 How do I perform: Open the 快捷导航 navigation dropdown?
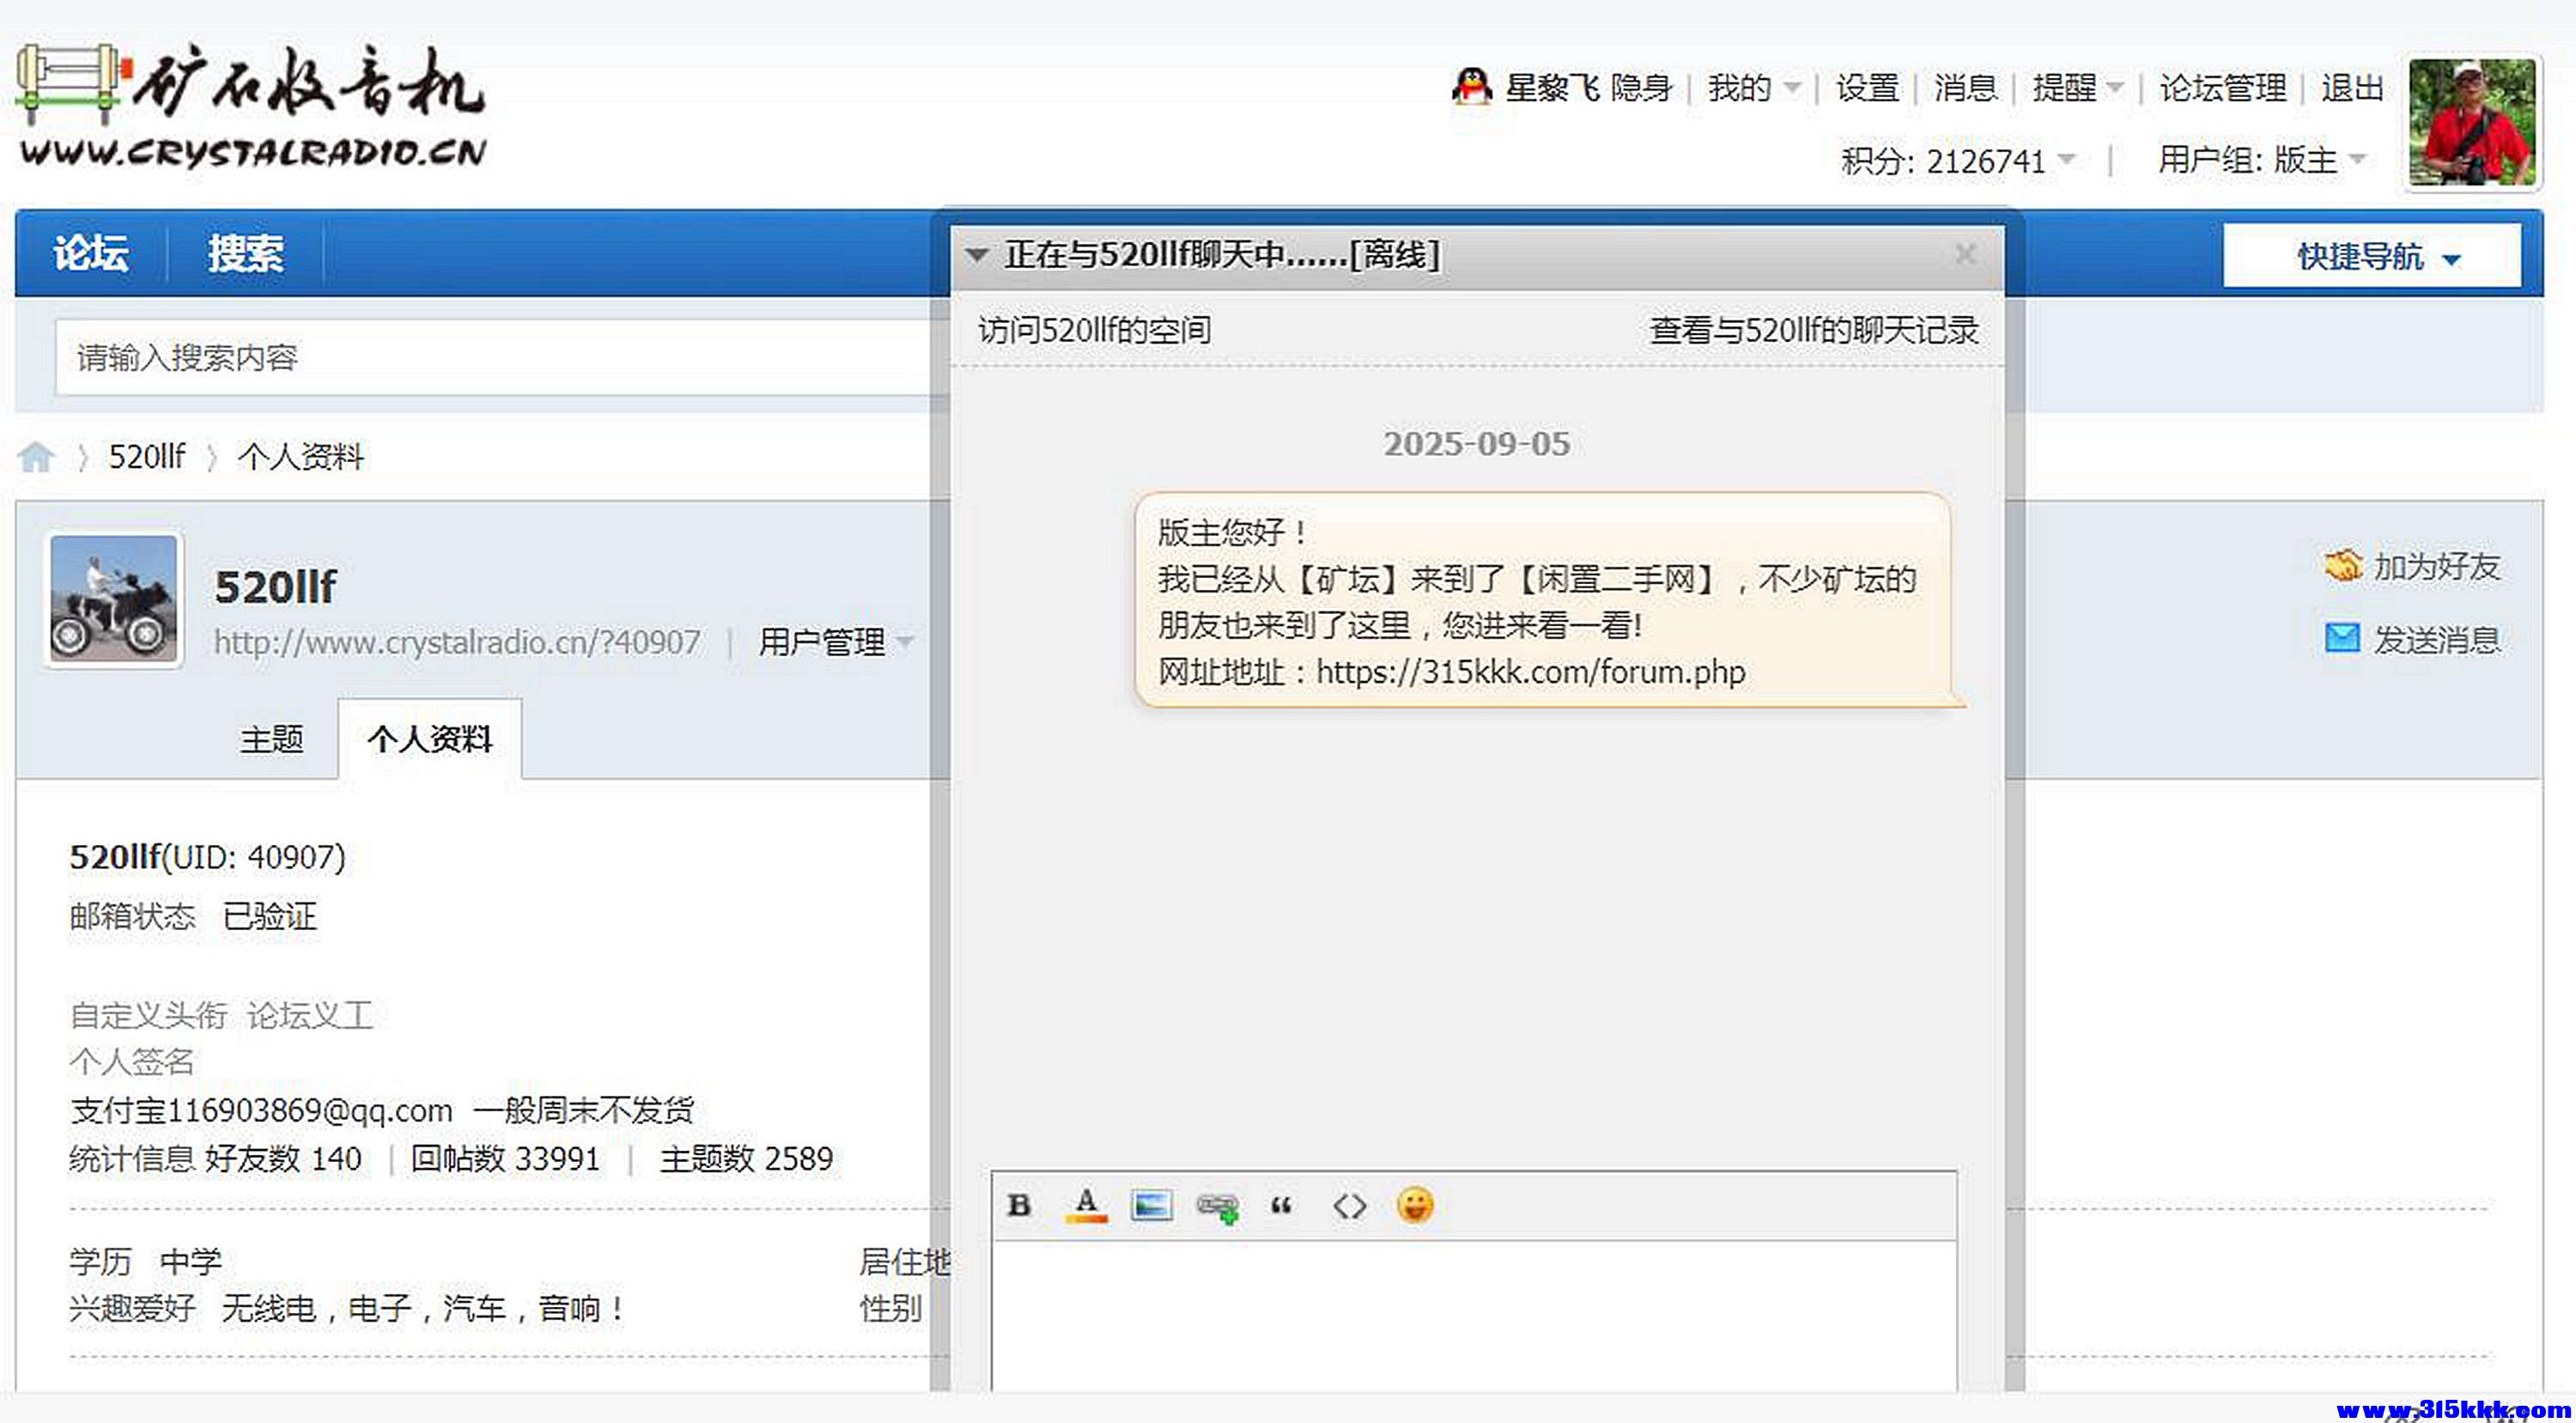pyautogui.click(x=2373, y=257)
